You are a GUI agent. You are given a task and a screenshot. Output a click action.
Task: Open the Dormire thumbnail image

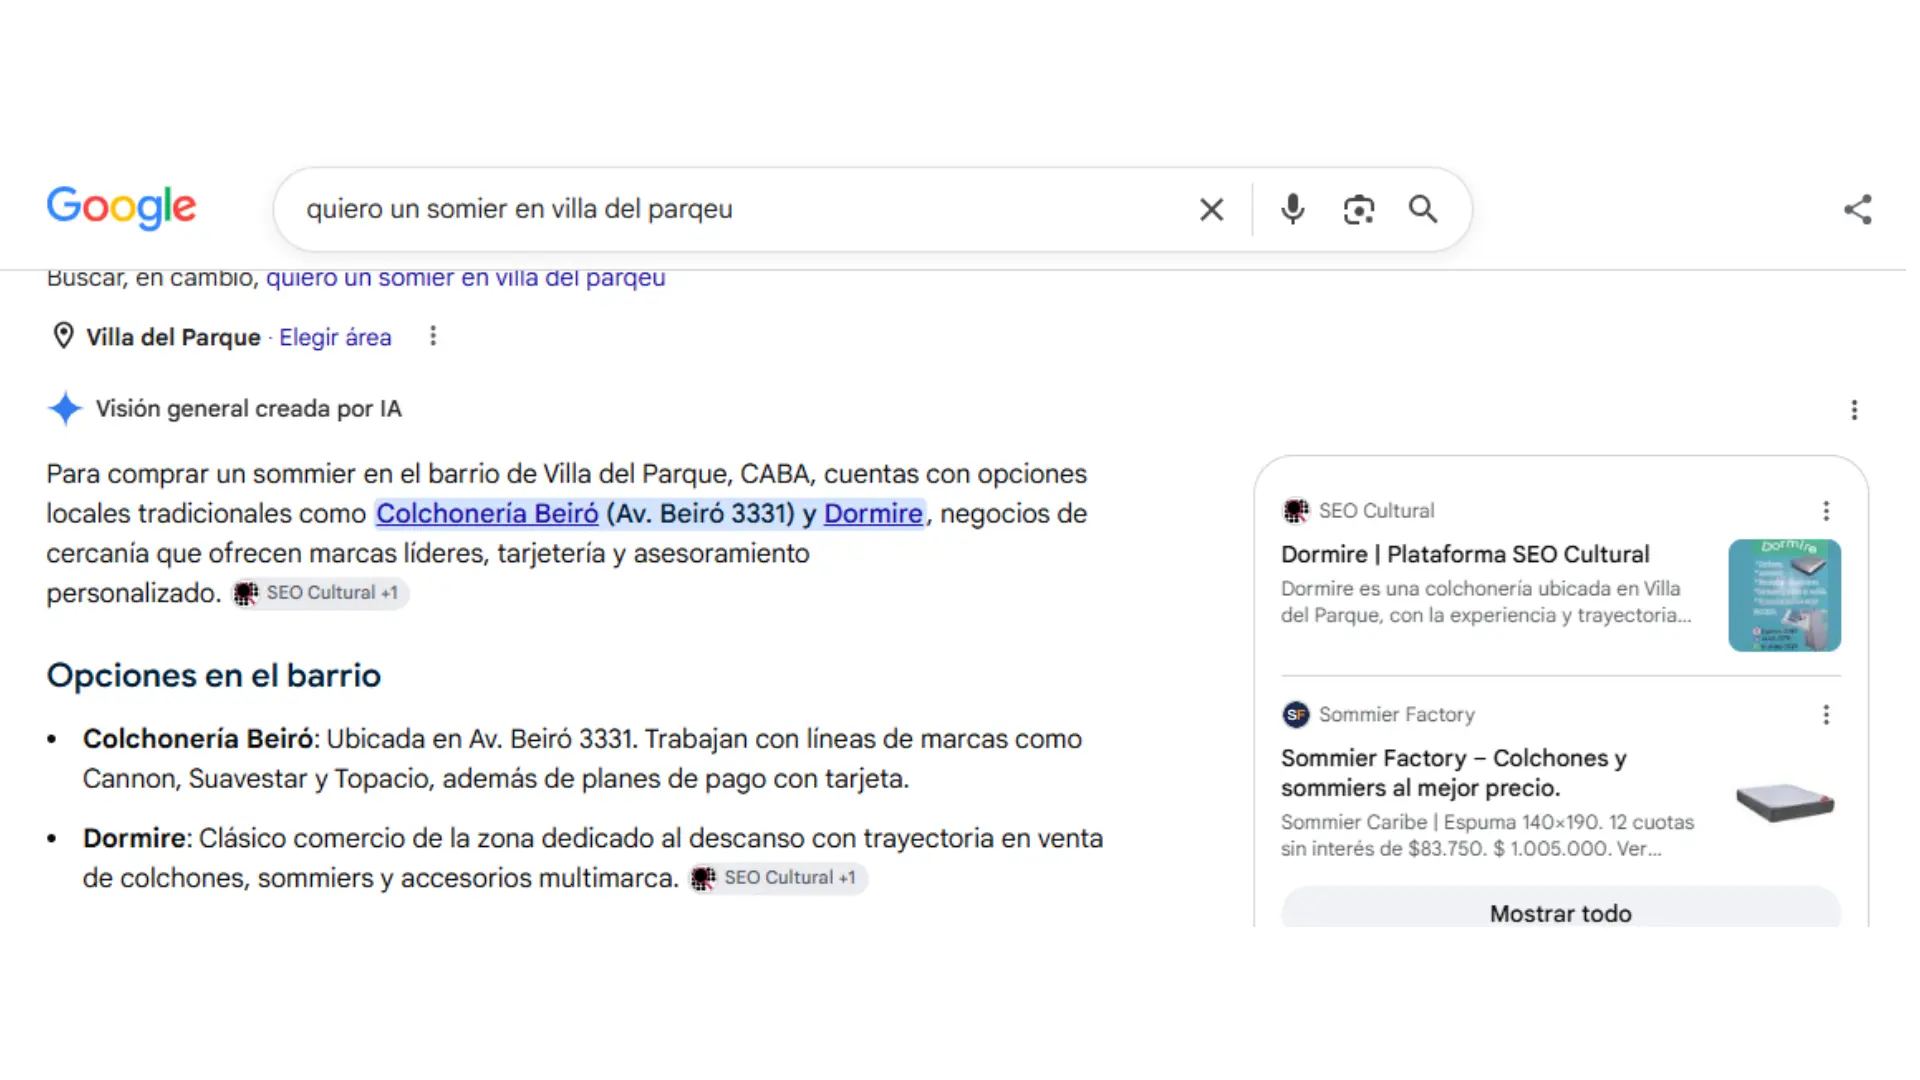click(1785, 596)
